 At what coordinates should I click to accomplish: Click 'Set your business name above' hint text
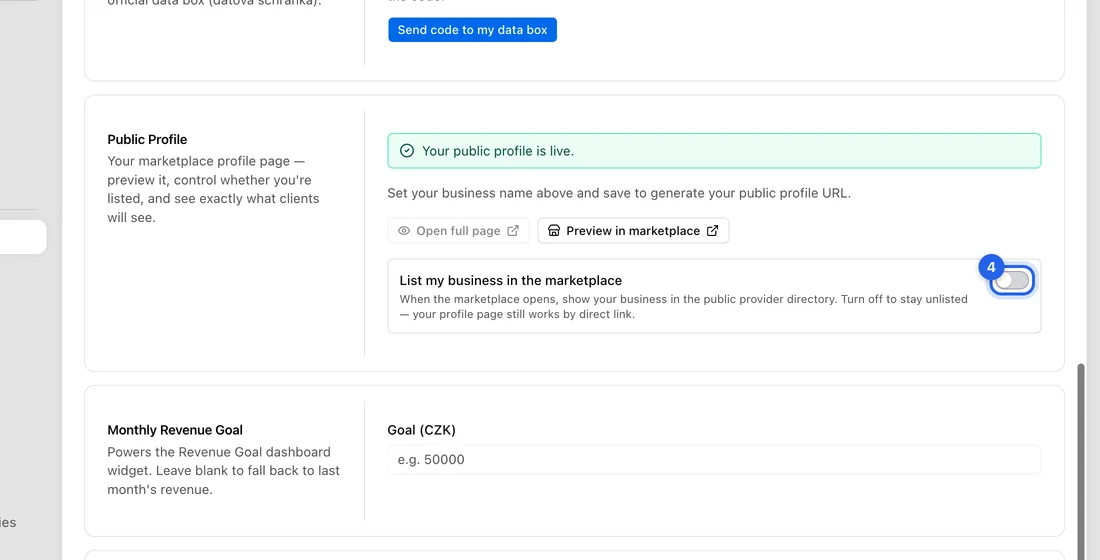pyautogui.click(x=619, y=193)
